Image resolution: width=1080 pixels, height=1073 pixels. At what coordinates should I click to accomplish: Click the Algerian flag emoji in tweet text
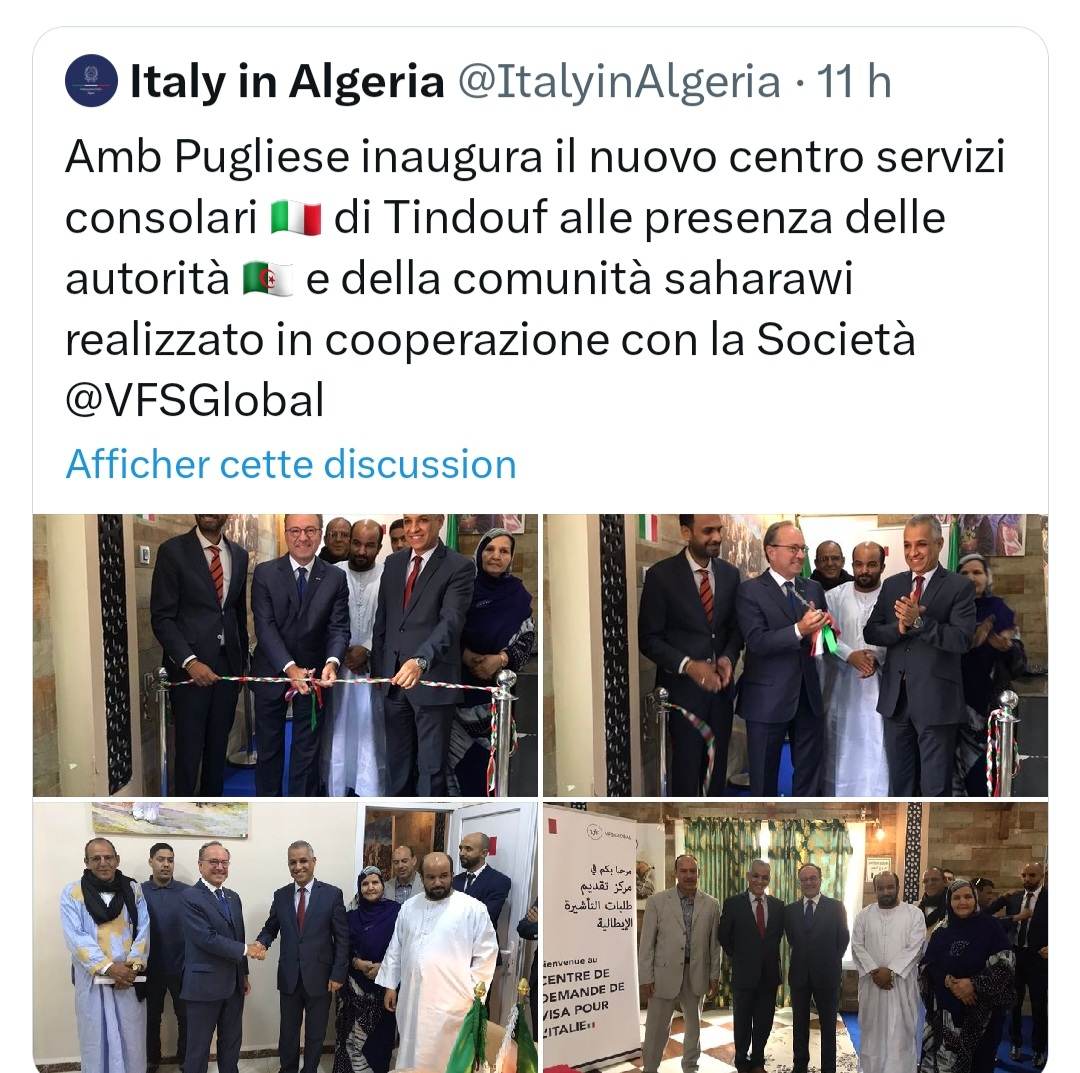click(269, 280)
